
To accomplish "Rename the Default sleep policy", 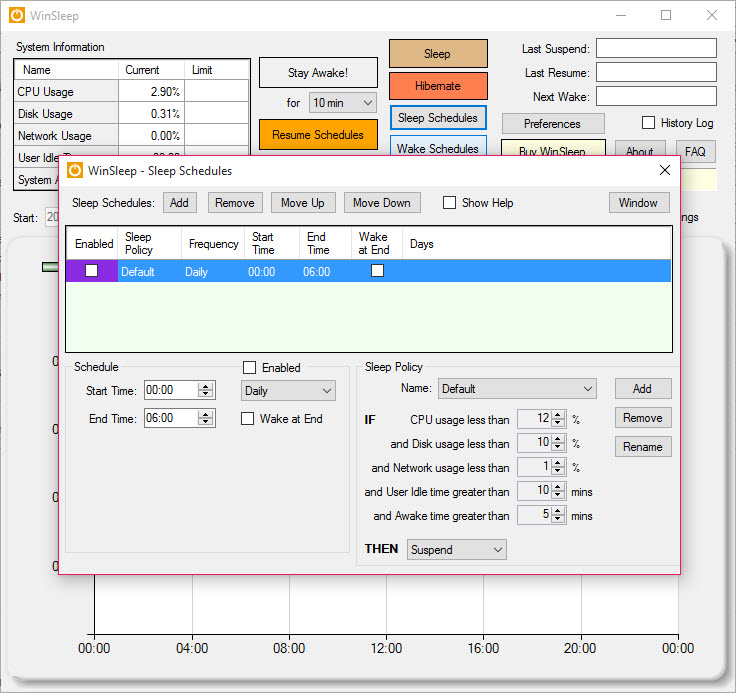I will click(x=643, y=447).
